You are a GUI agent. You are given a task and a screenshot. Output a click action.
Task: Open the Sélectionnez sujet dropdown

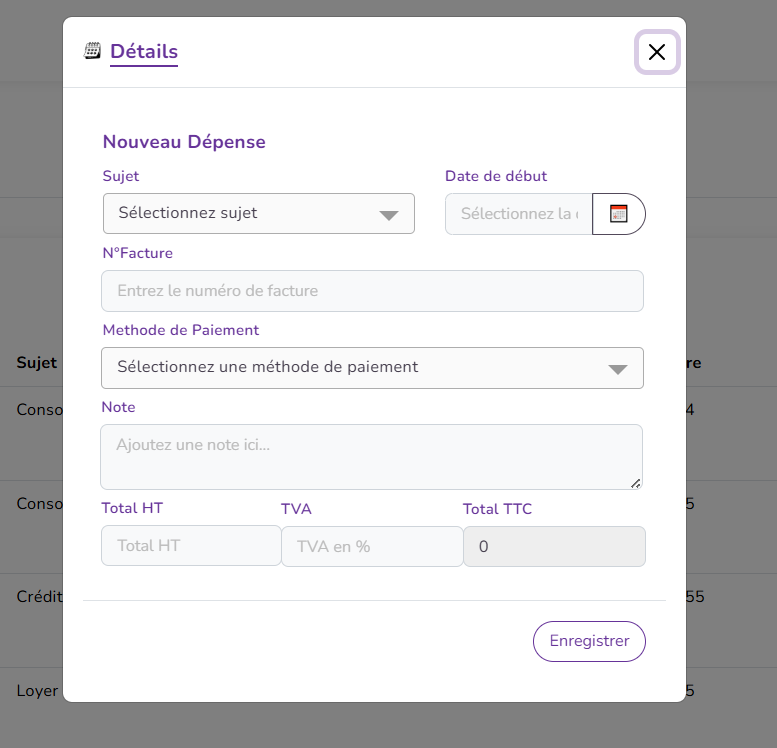click(258, 214)
